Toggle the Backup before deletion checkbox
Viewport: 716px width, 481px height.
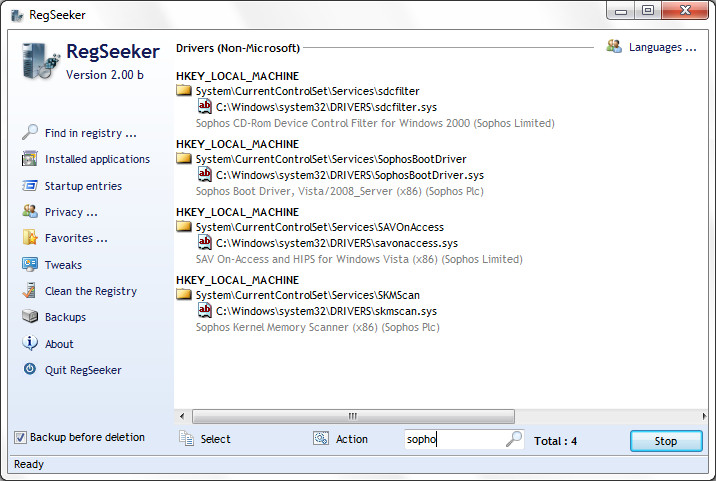(x=20, y=438)
